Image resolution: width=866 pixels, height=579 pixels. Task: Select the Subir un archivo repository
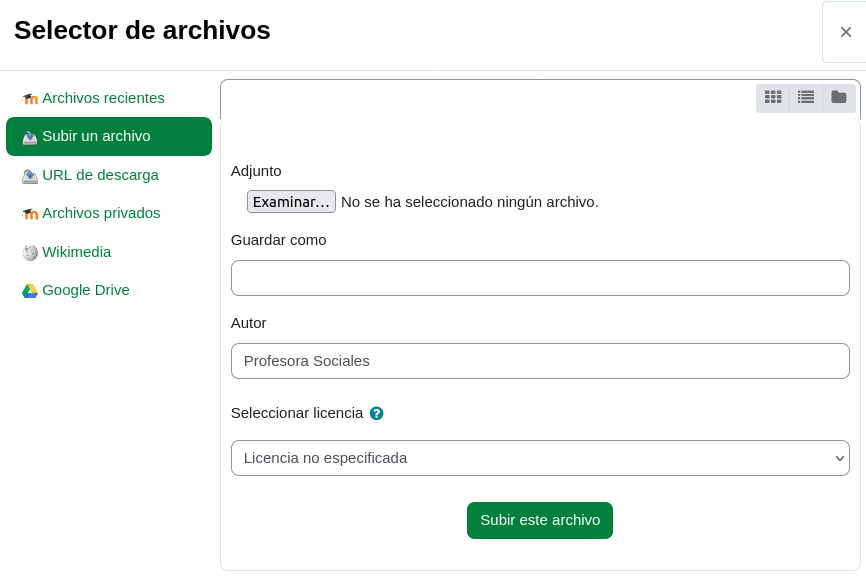[x=109, y=136]
